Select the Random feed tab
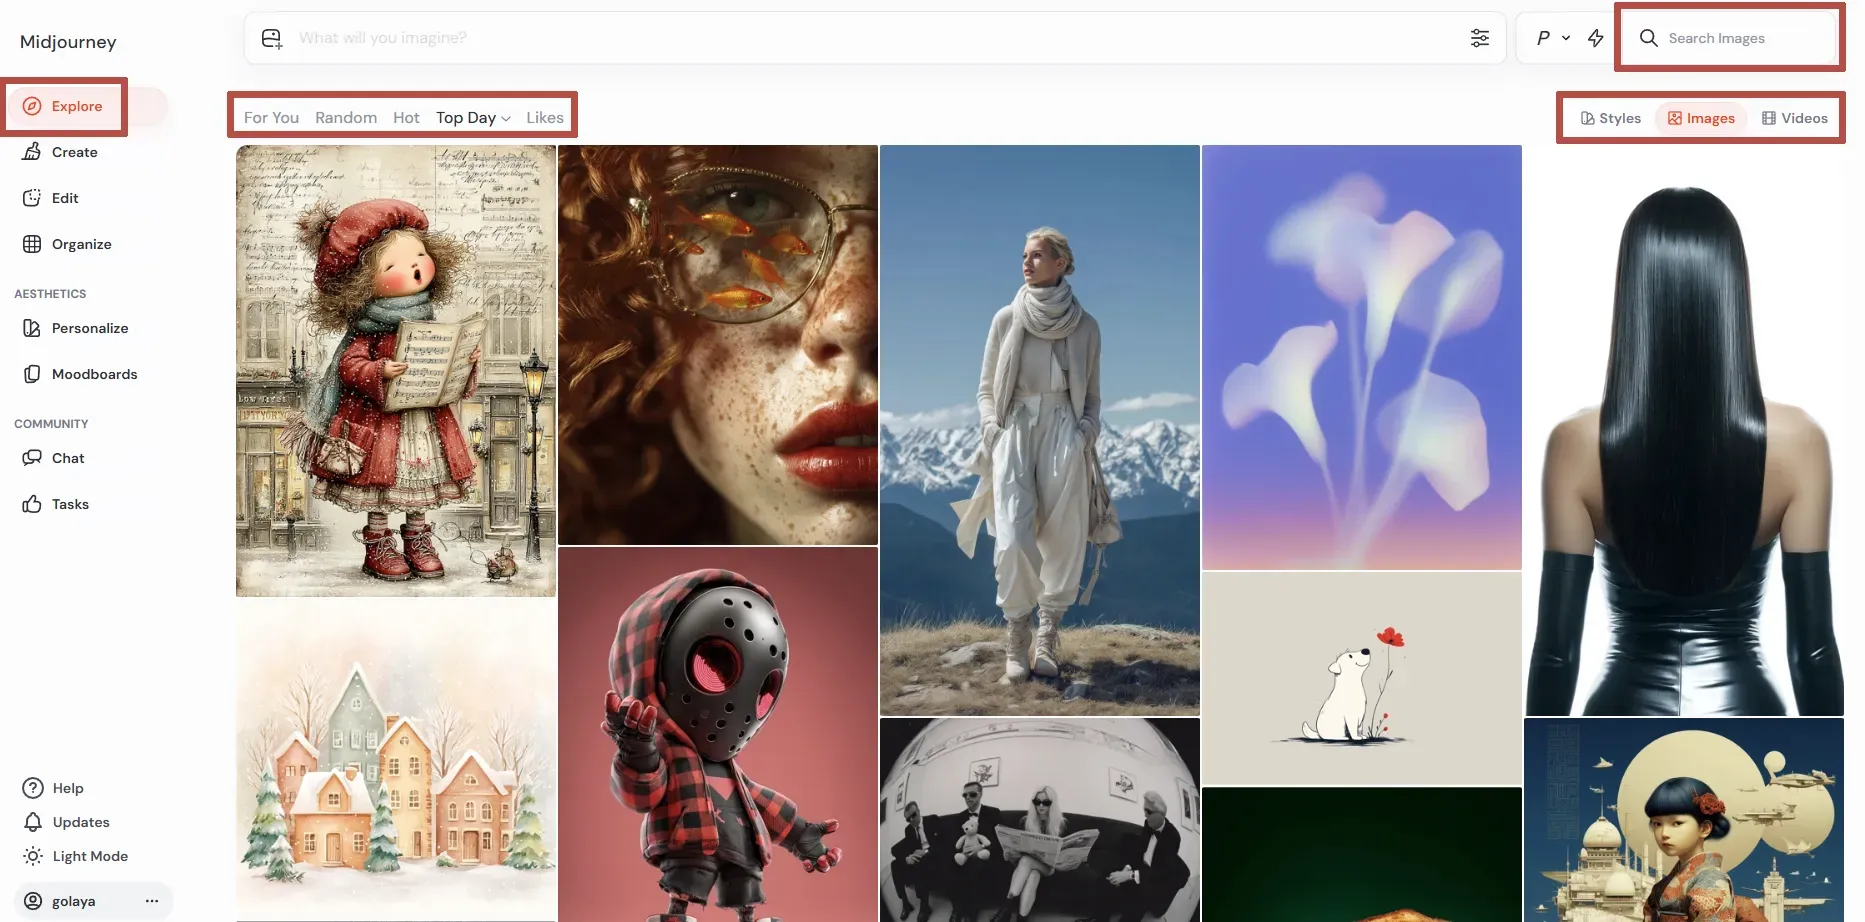 click(346, 118)
